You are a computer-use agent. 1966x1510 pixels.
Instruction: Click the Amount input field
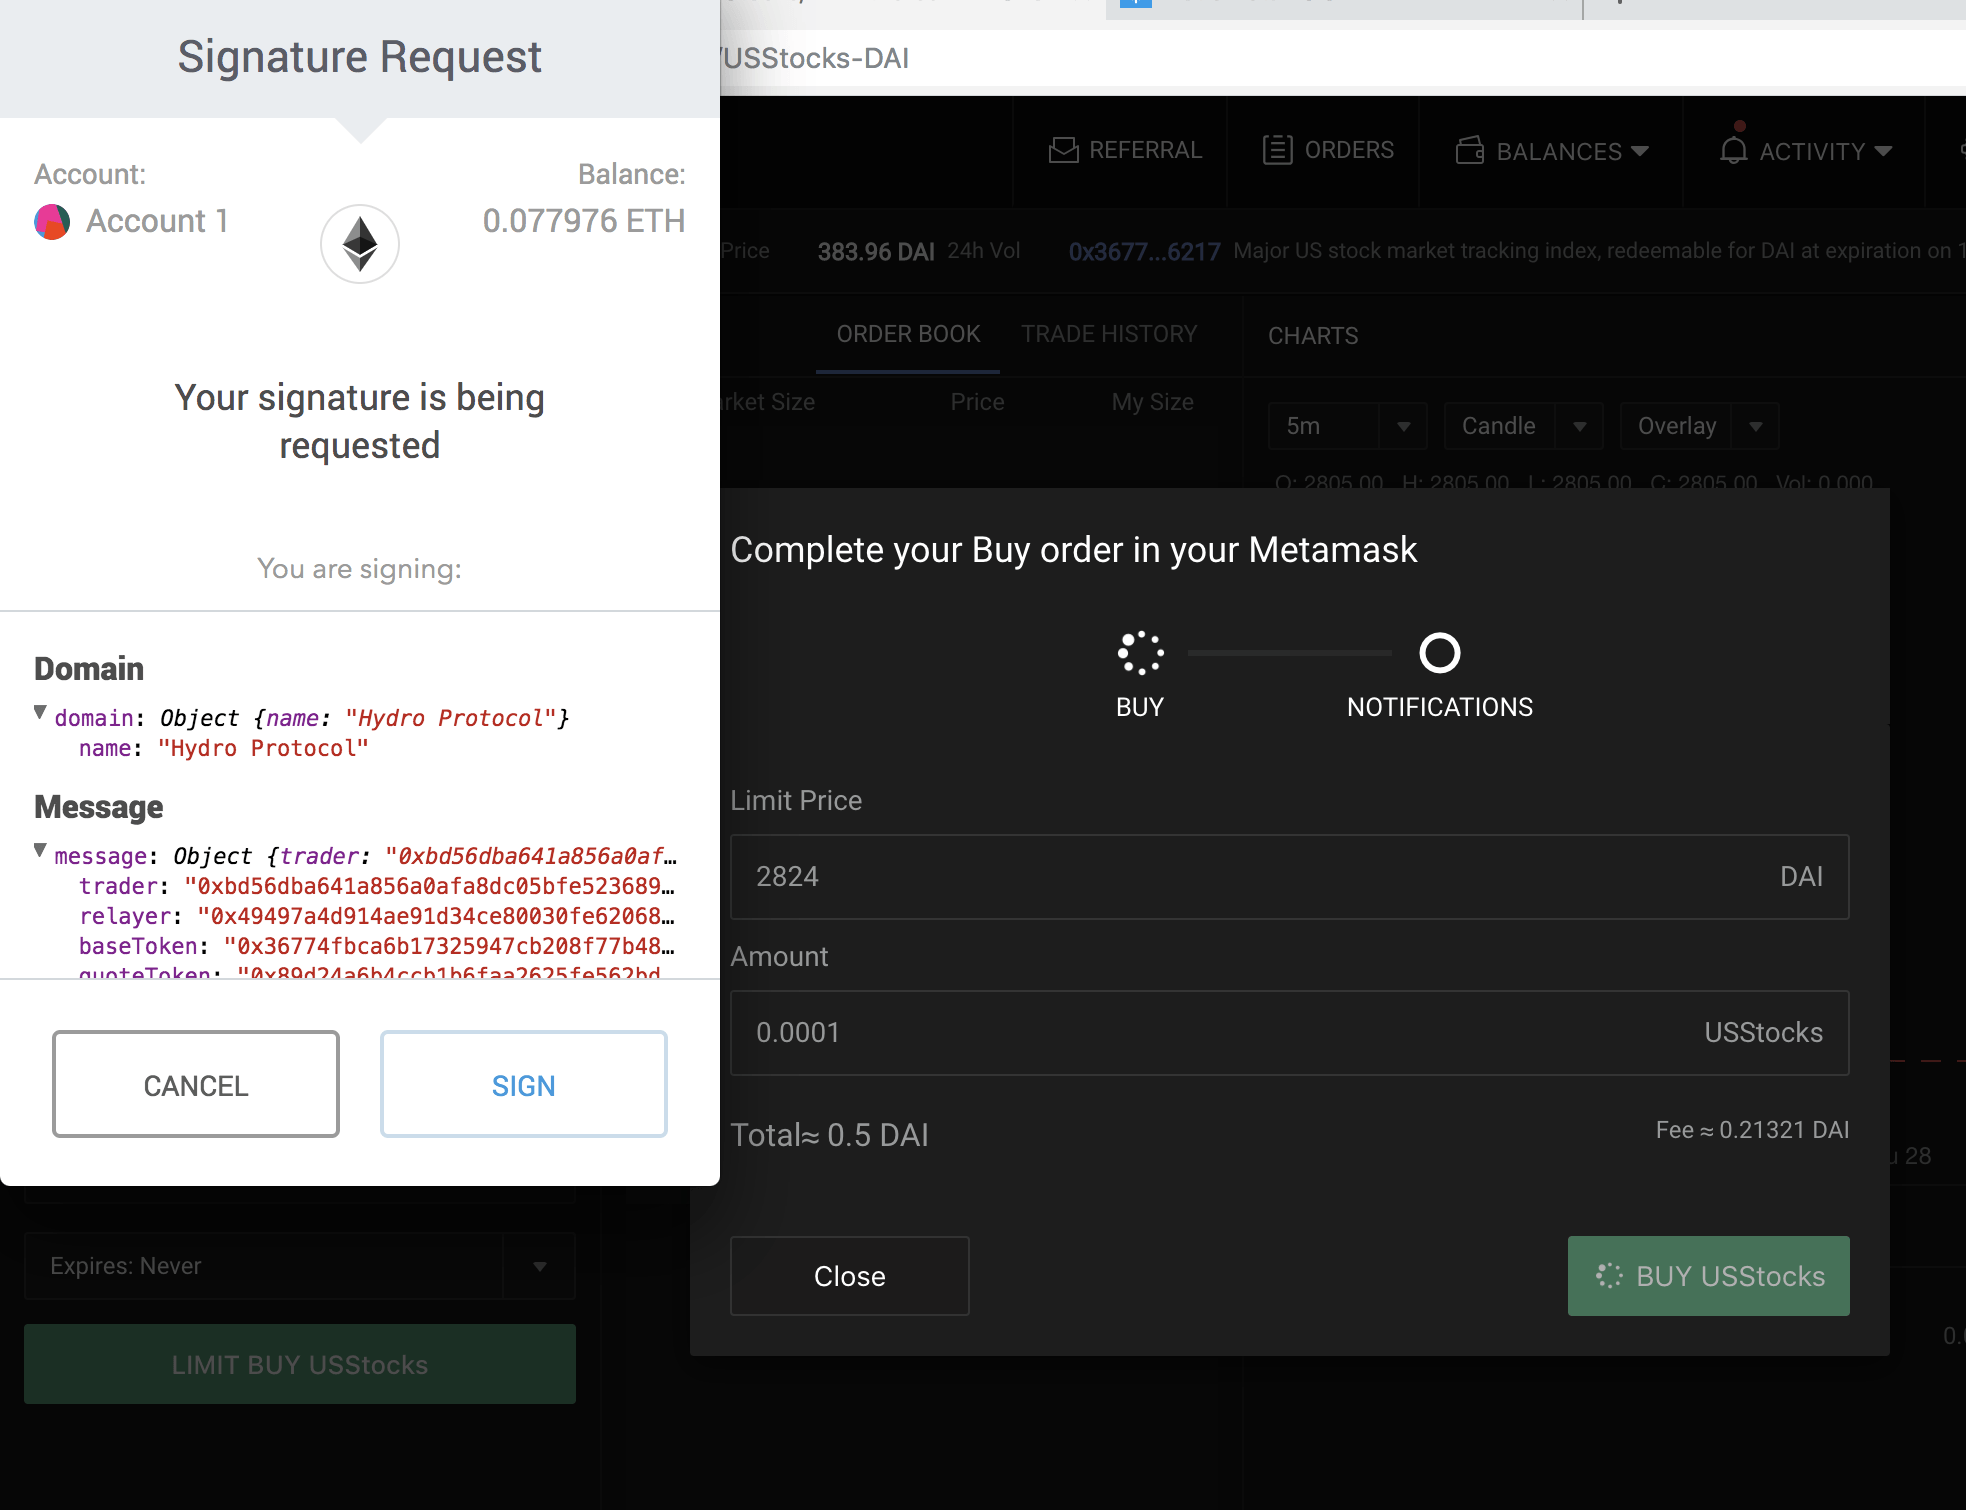(x=1290, y=1033)
